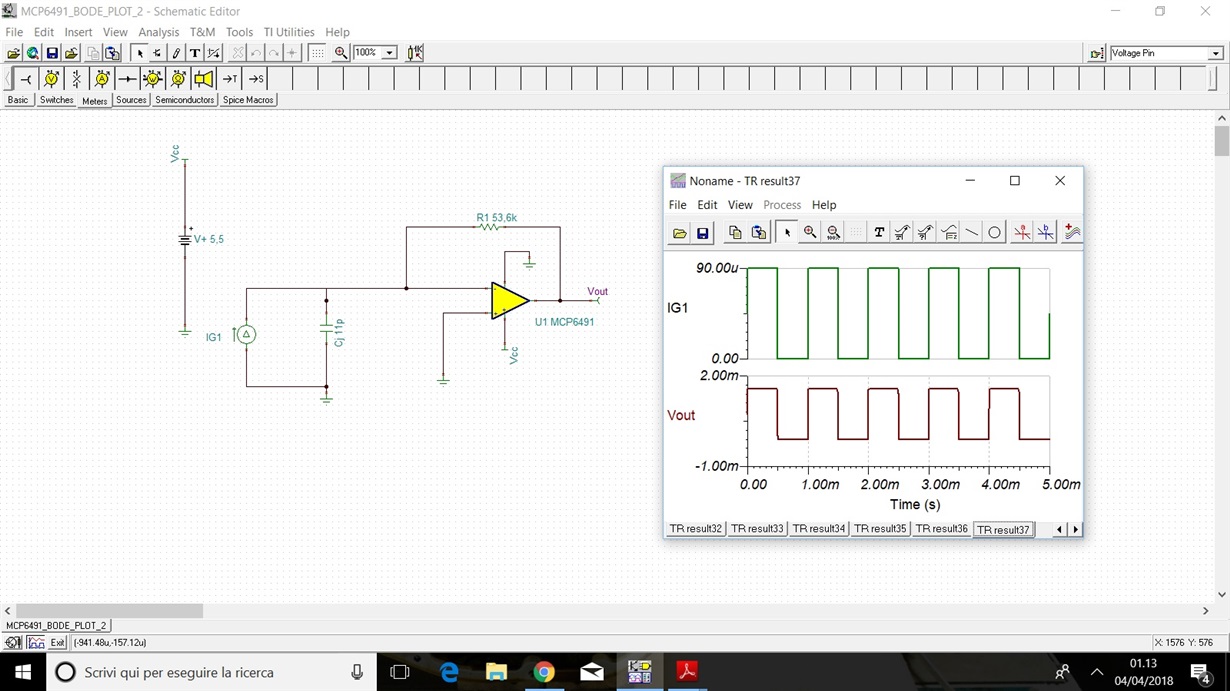Click the Cortana search box in taskbar

tap(212, 672)
